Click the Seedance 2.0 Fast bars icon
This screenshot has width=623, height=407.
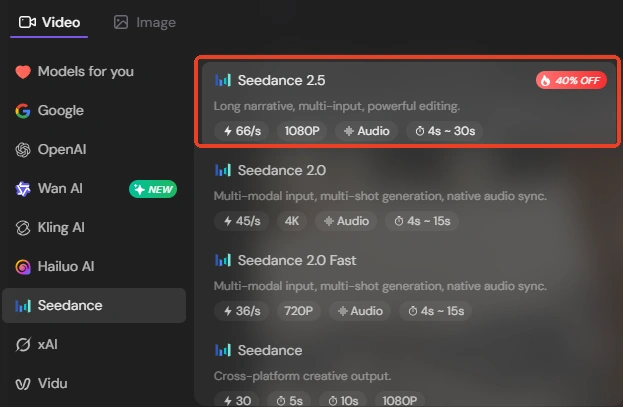[x=223, y=261]
